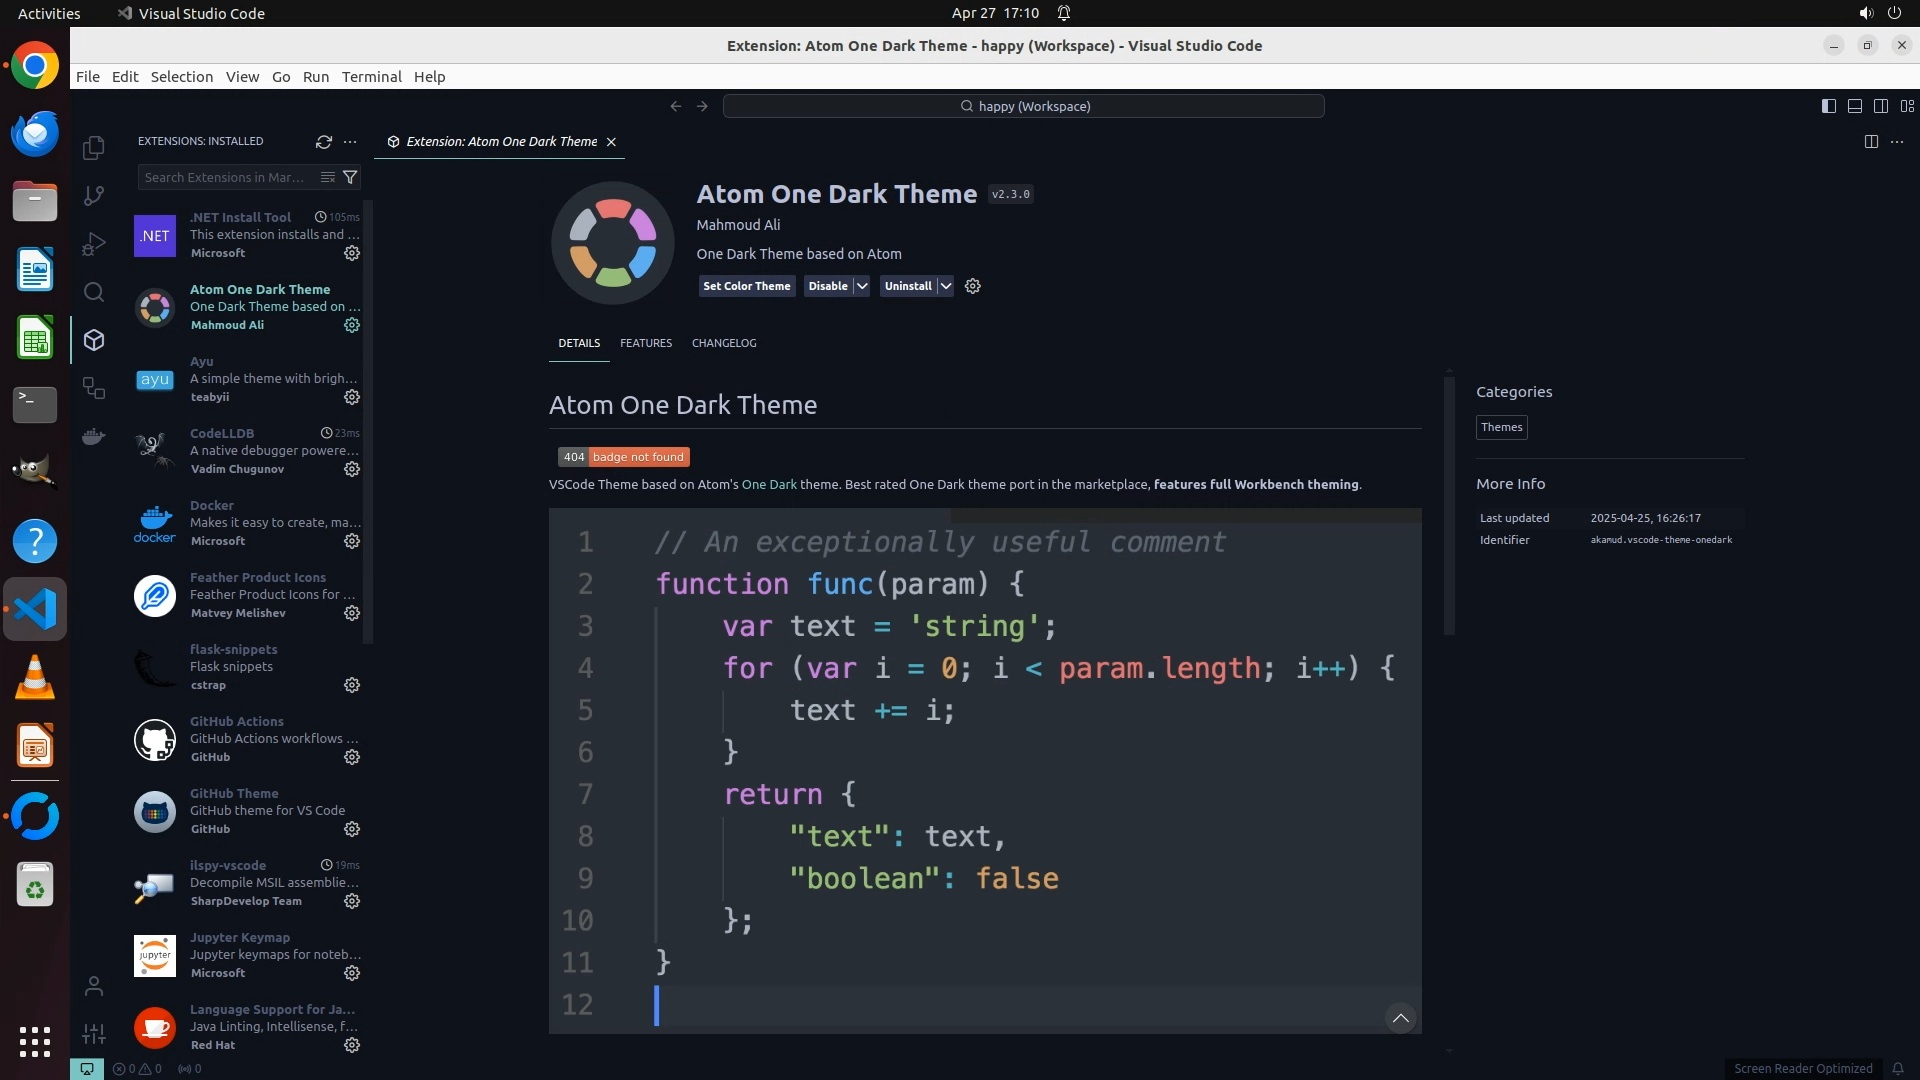
Task: Switch to the CHANGELOG tab
Action: [x=724, y=343]
